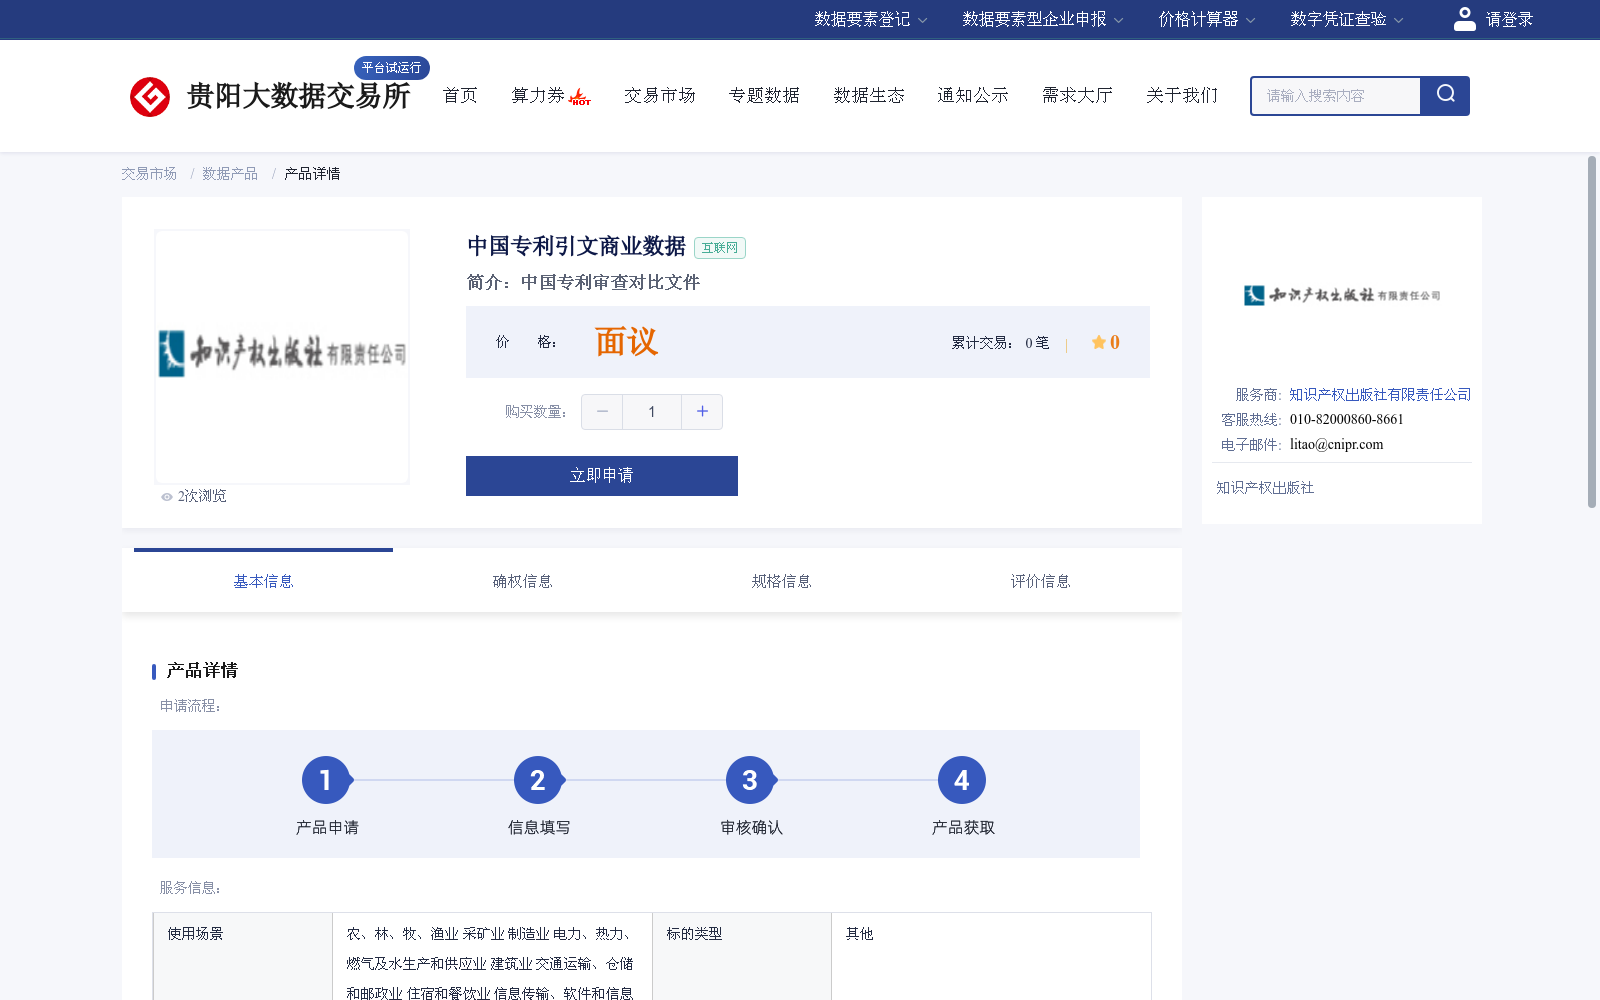Click the page vertical scrollbar

point(1592,332)
